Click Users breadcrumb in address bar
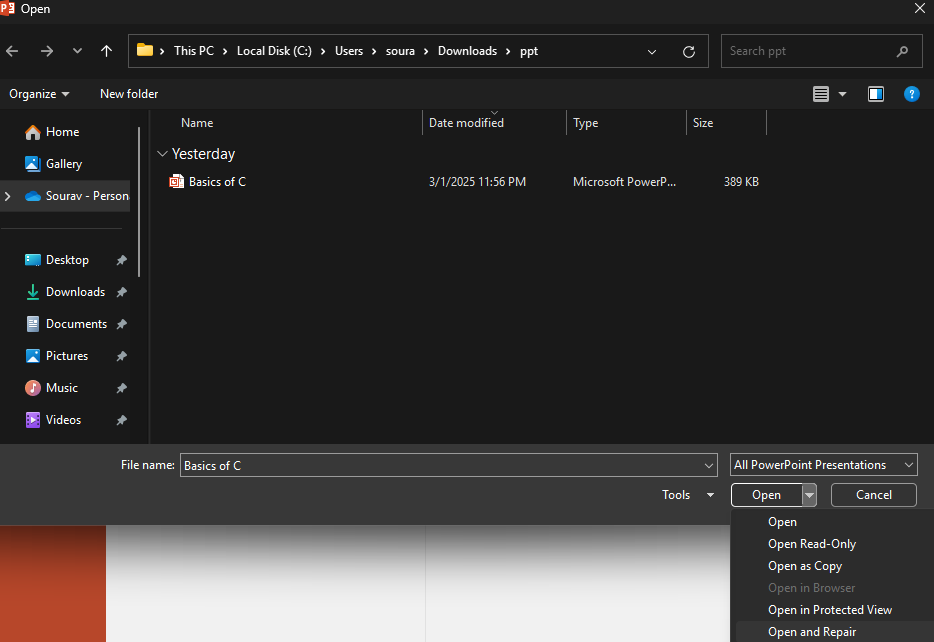Image resolution: width=934 pixels, height=642 pixels. click(348, 51)
